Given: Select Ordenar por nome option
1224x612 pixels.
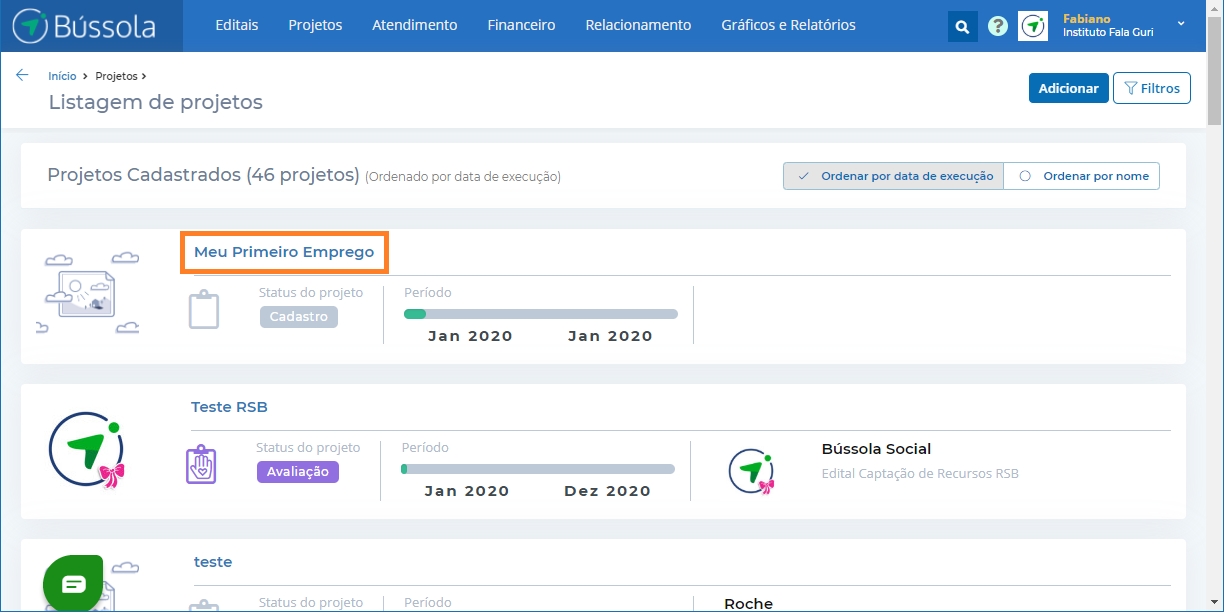Looking at the screenshot, I should coord(1082,176).
